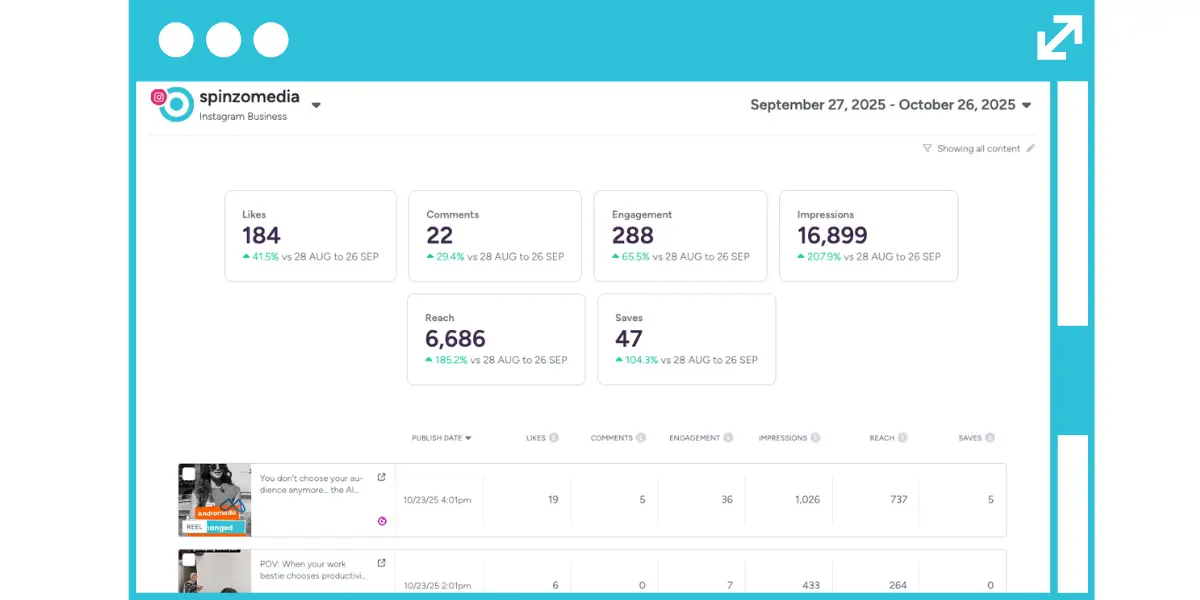
Task: Click the Reach column info icon
Action: 902,438
